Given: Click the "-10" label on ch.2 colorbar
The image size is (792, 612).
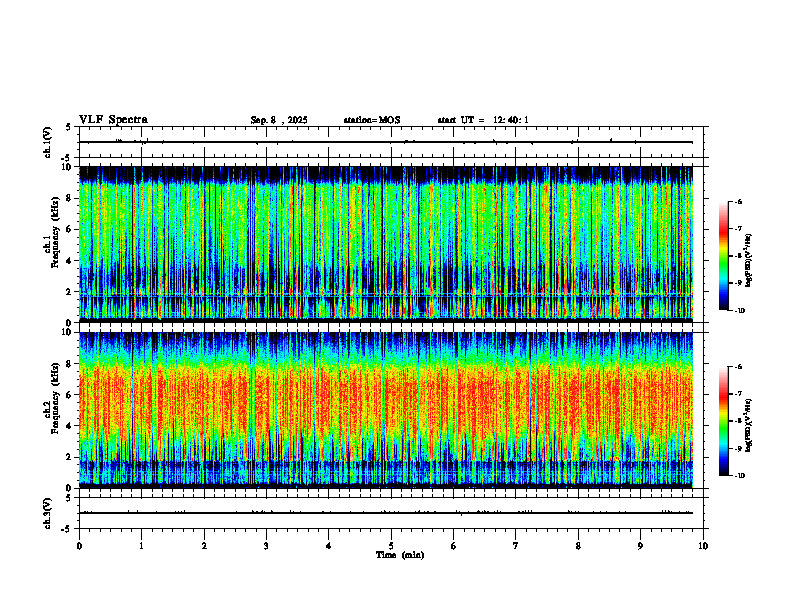Looking at the screenshot, I should (x=739, y=476).
